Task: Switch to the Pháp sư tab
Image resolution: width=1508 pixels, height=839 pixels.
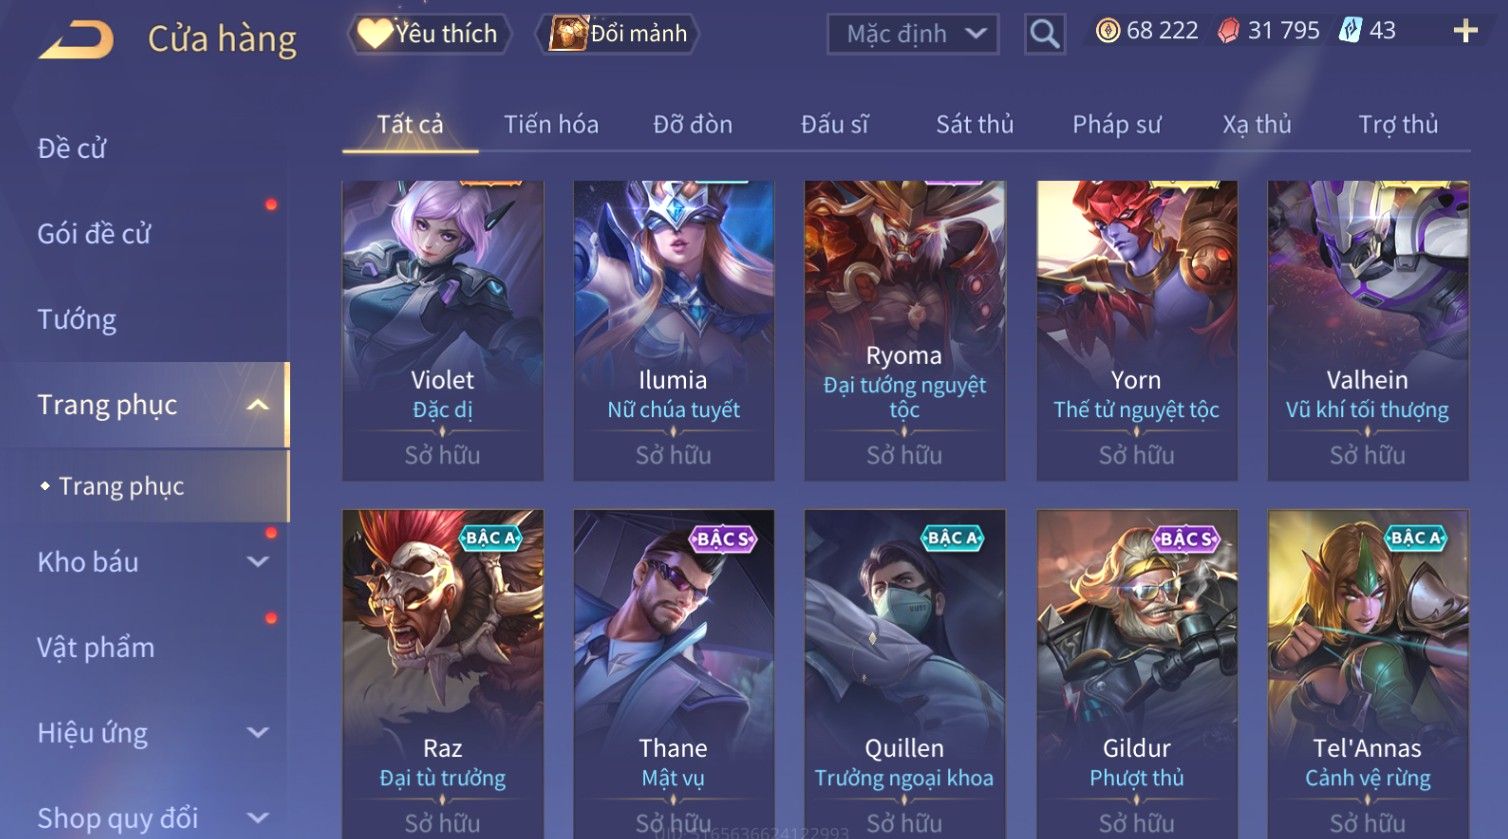Action: coord(1117,125)
